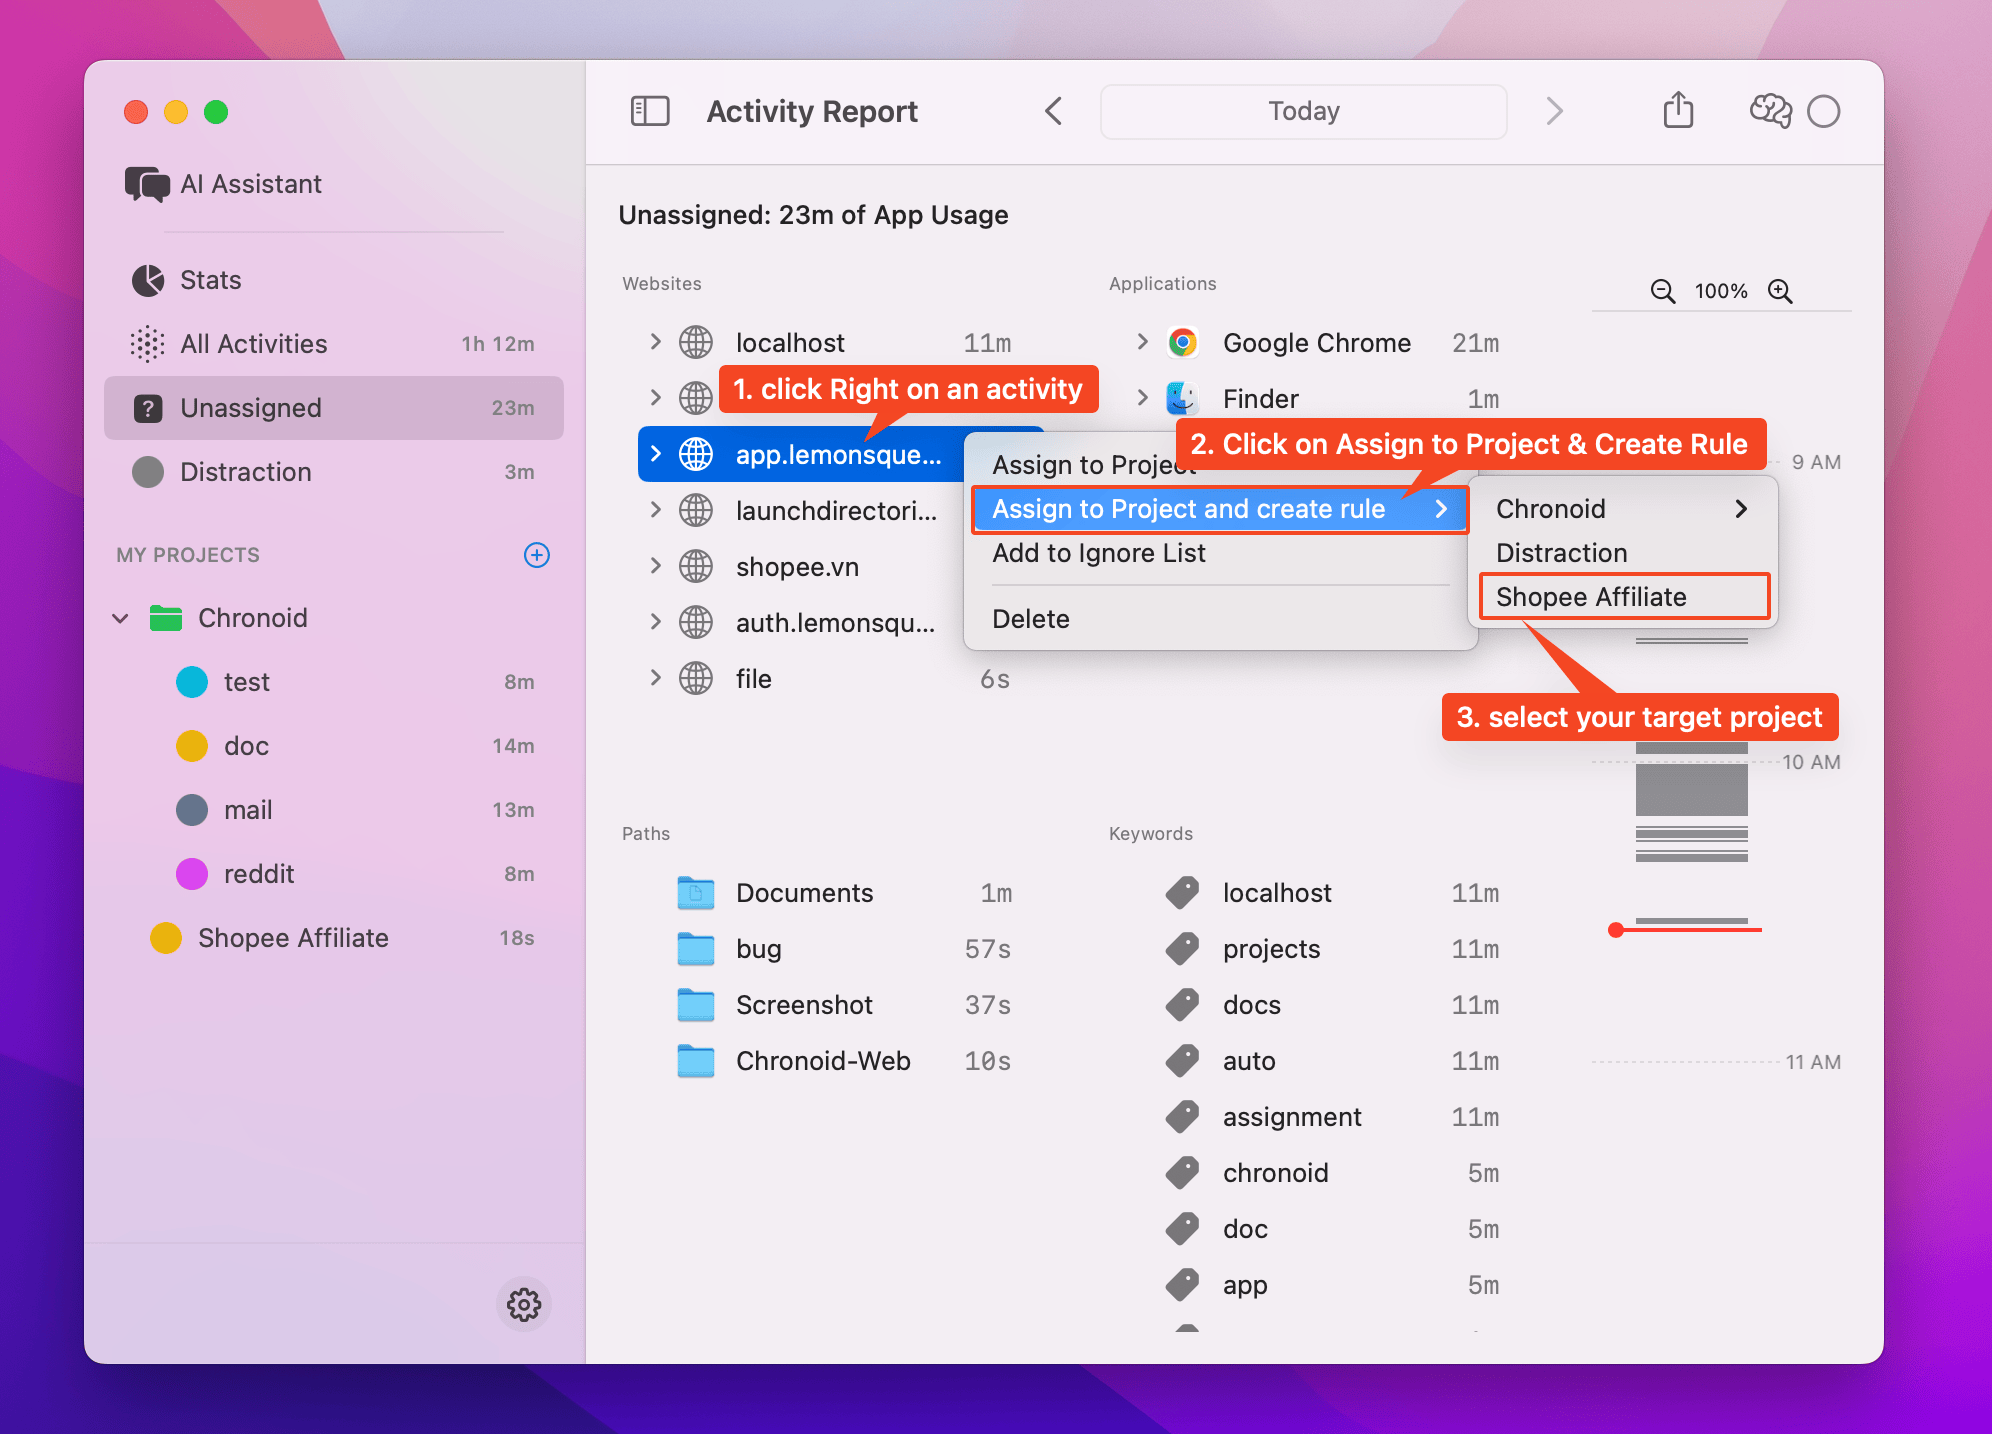1992x1434 pixels.
Task: Select Delete in context menu
Action: 1031,619
